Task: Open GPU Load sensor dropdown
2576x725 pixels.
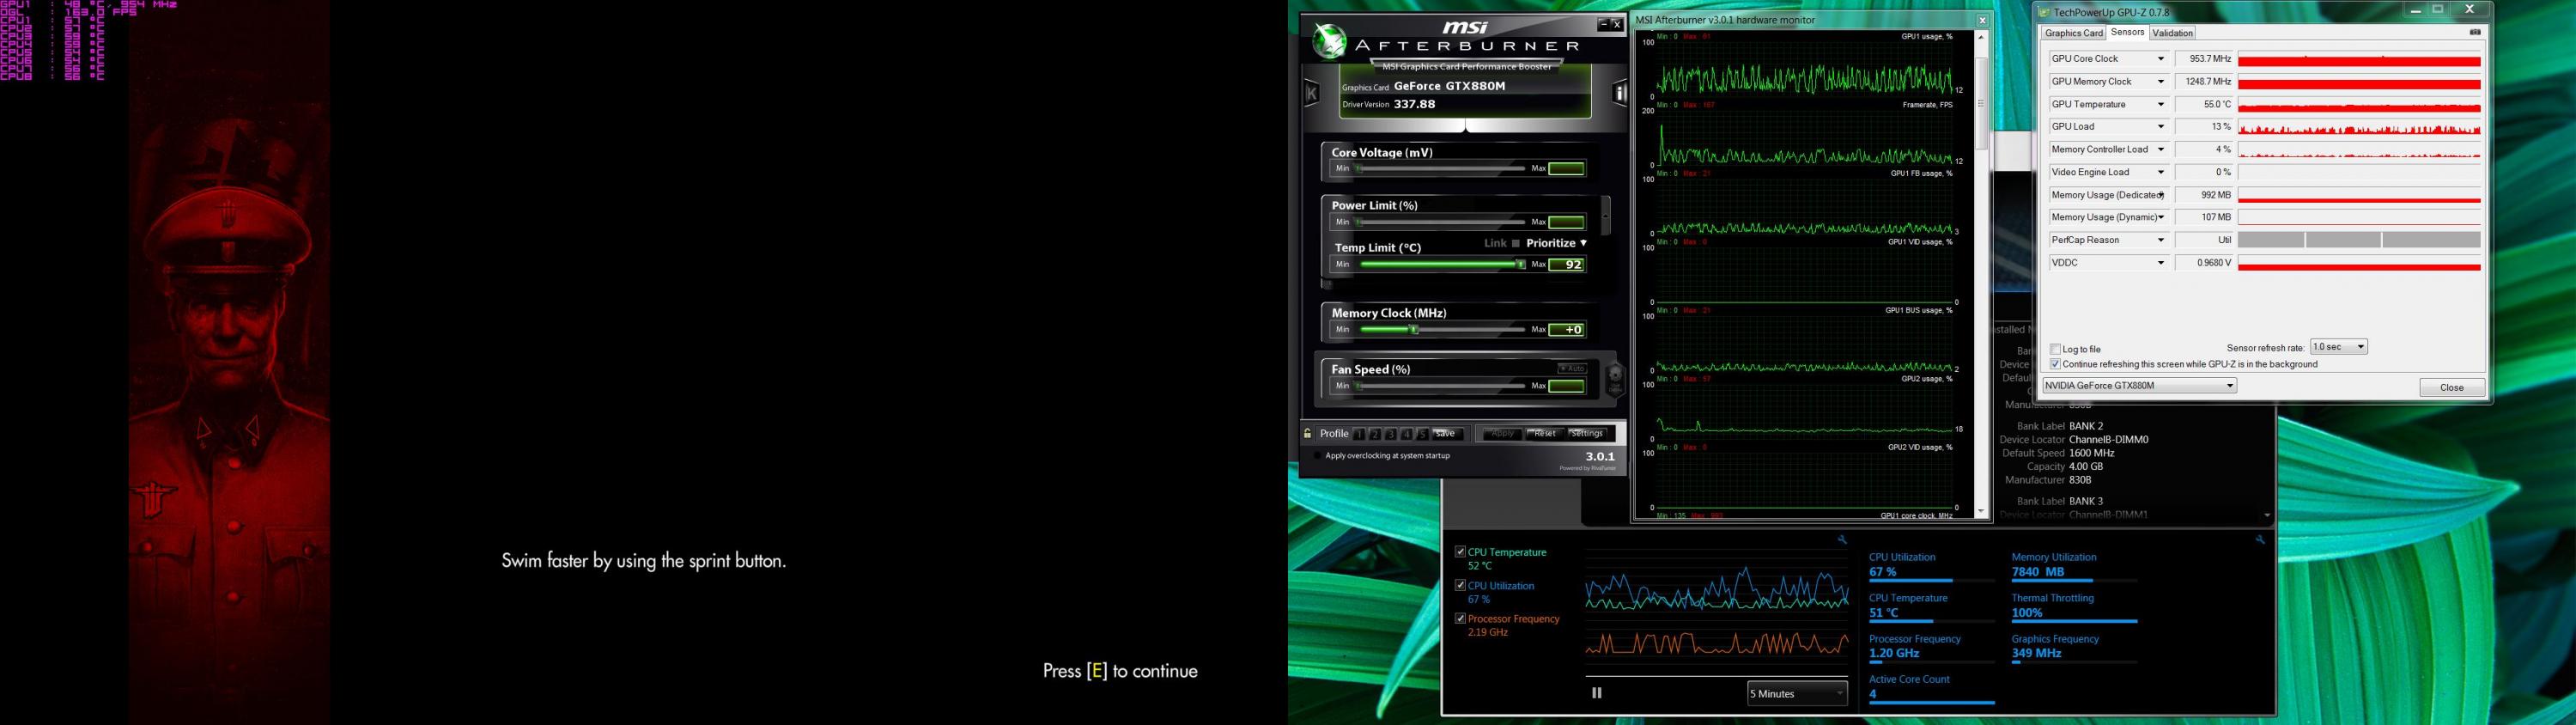Action: pos(2160,127)
